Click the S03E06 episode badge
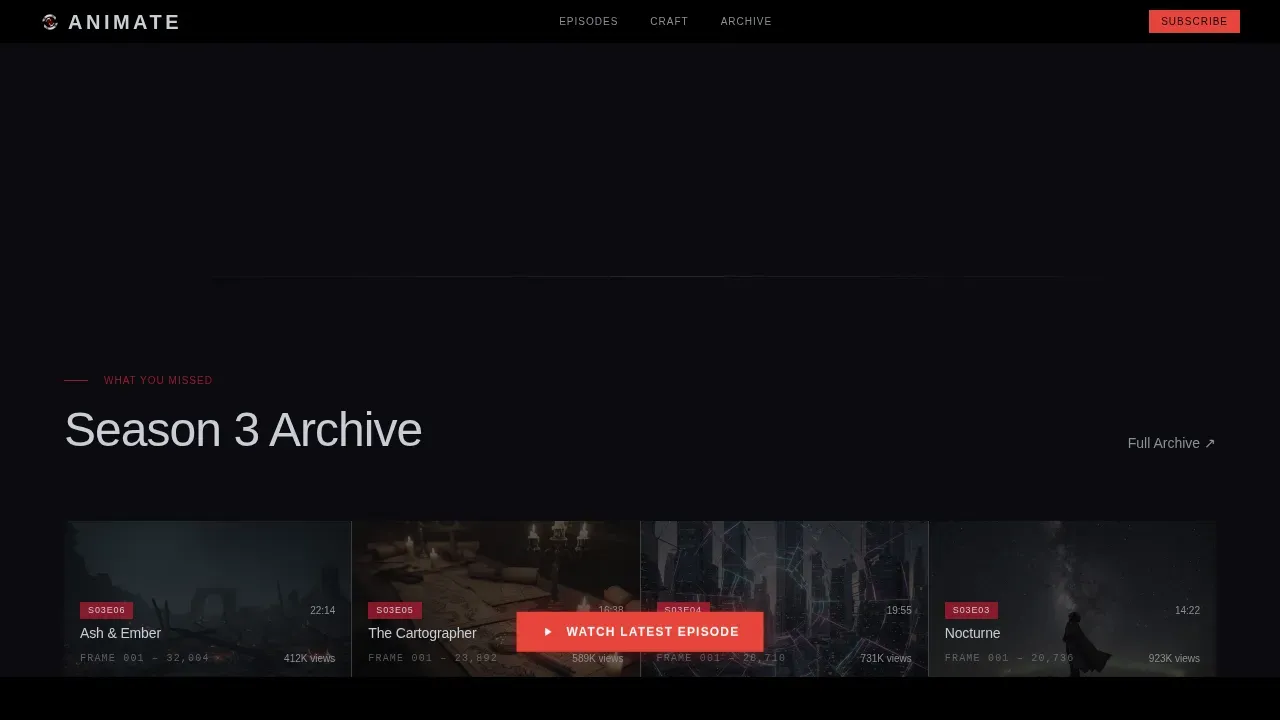 coord(106,610)
